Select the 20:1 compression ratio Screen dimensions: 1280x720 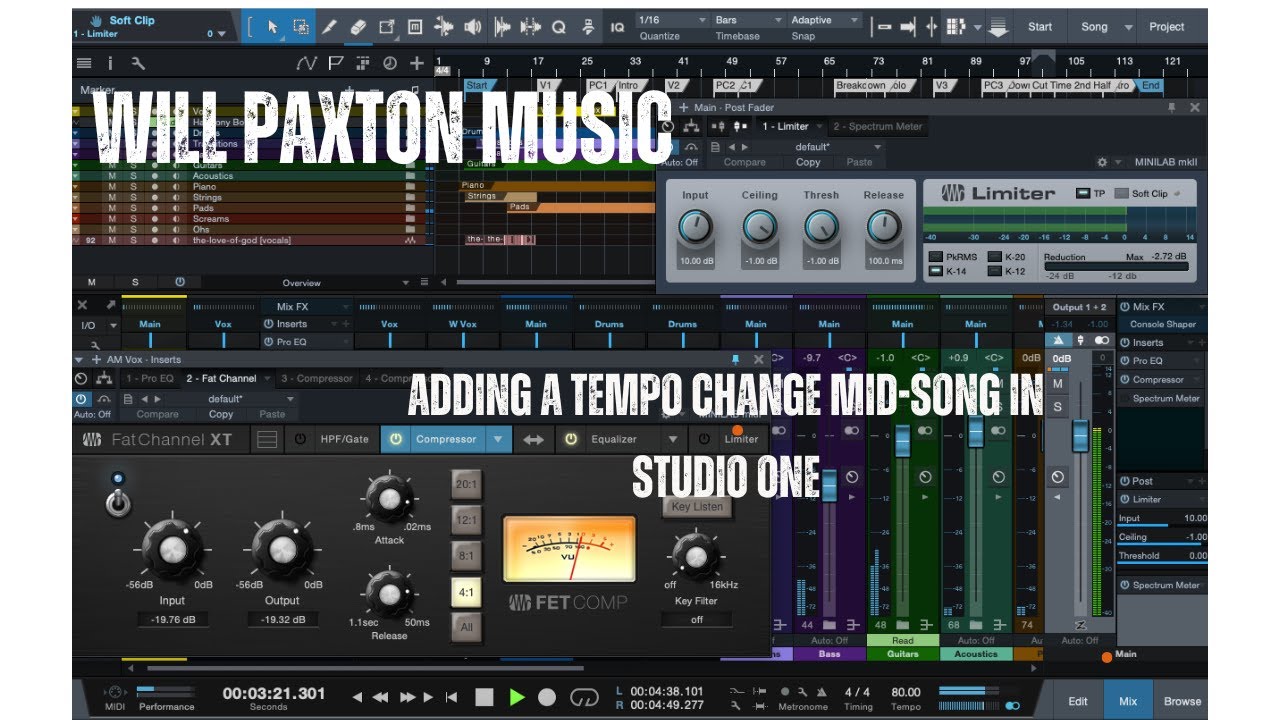point(465,484)
